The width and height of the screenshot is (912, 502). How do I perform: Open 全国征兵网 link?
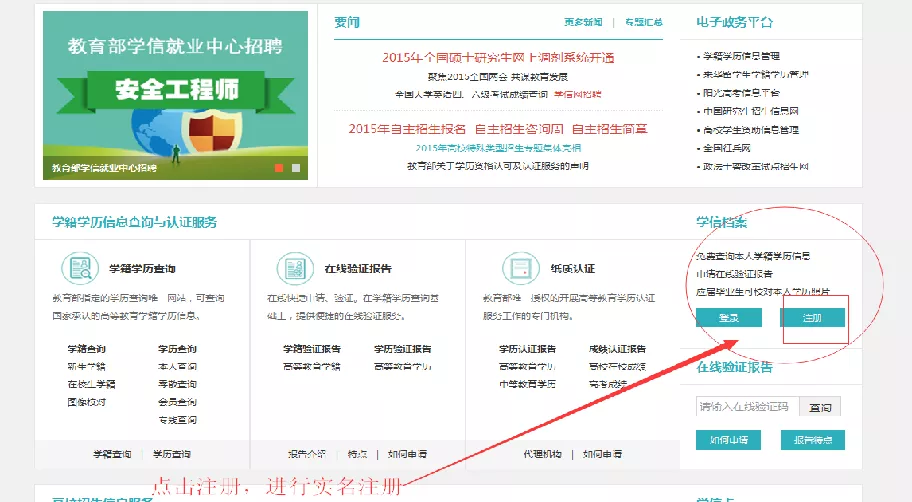[x=726, y=148]
